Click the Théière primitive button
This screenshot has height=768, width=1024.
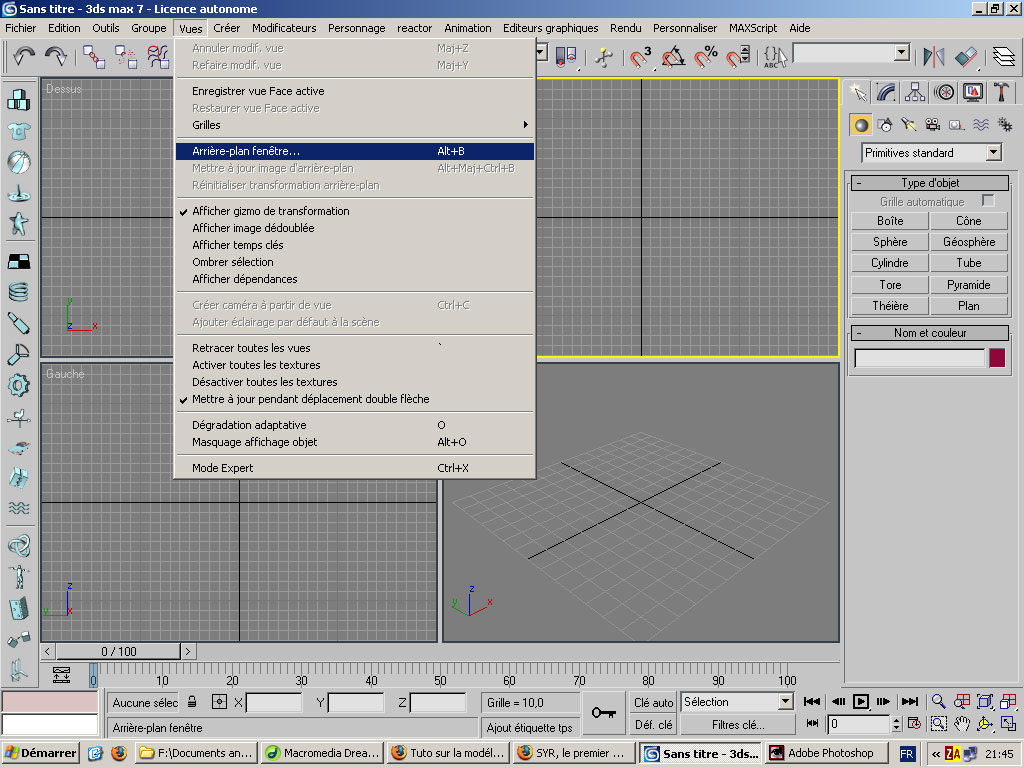[x=890, y=306]
